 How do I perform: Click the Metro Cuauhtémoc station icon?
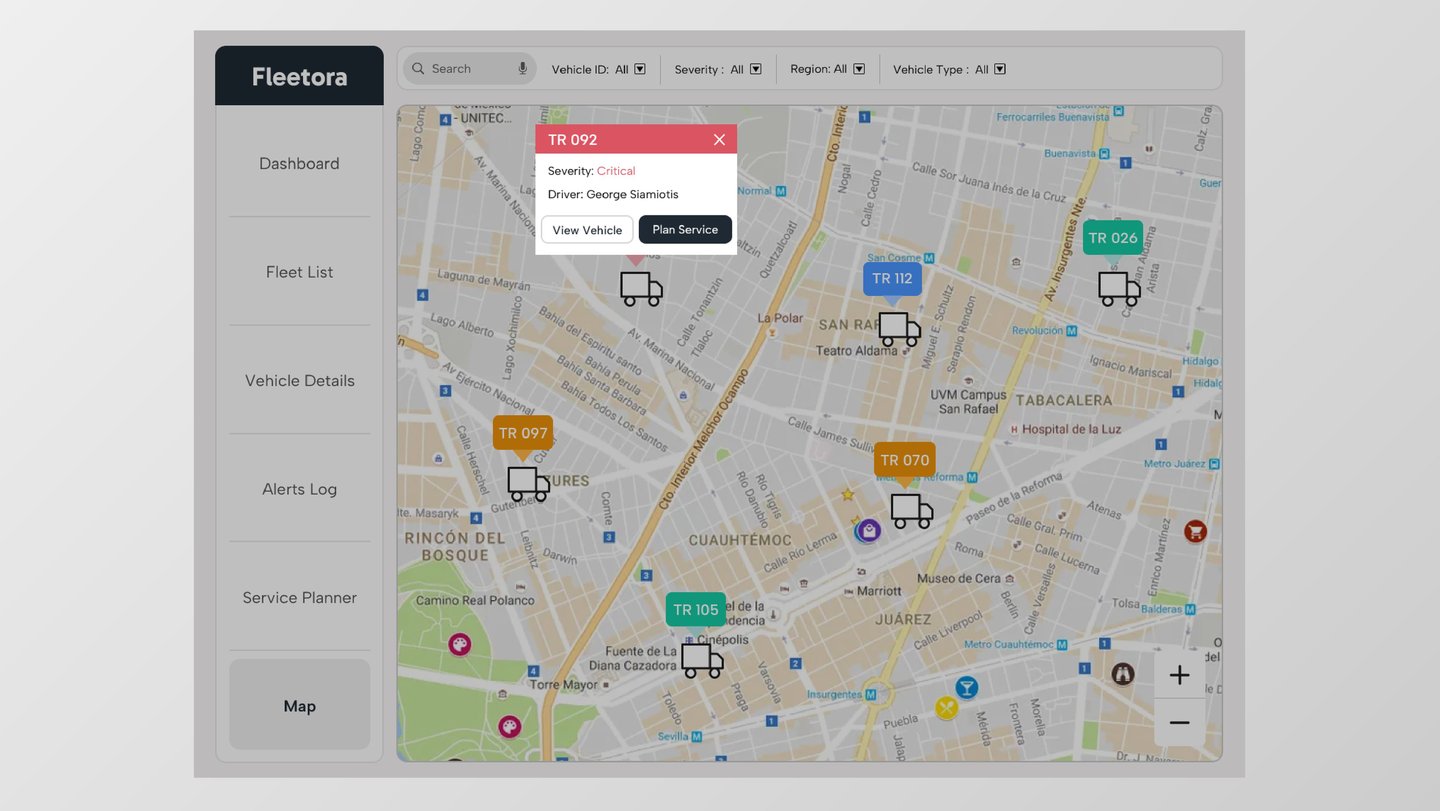pyautogui.click(x=1062, y=645)
